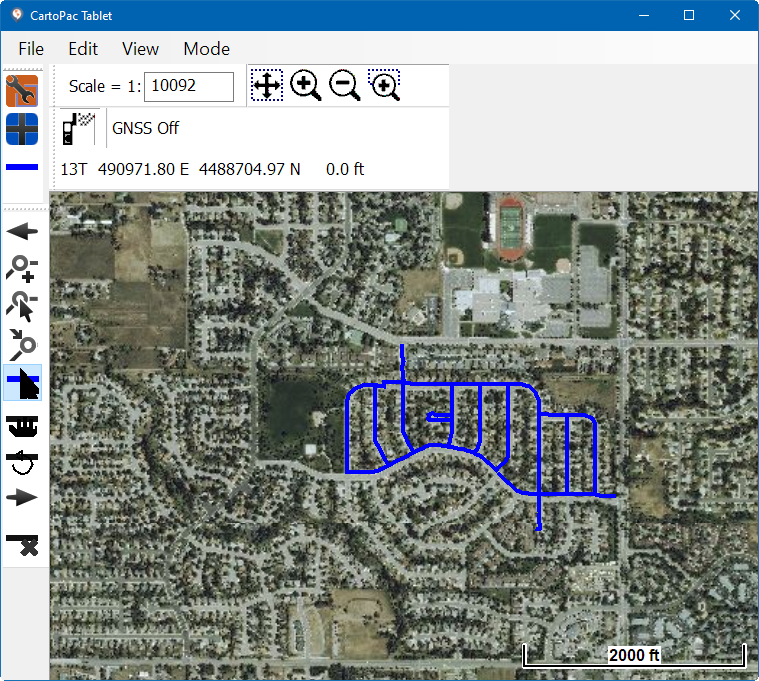Image resolution: width=759 pixels, height=681 pixels.
Task: Activate the Pan map tool
Action: tap(267, 86)
